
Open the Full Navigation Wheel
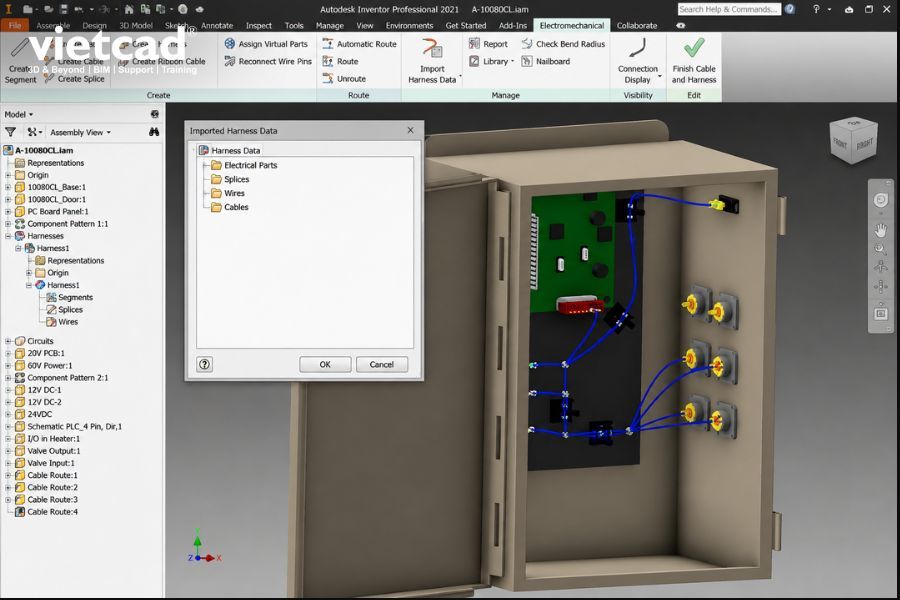[880, 199]
